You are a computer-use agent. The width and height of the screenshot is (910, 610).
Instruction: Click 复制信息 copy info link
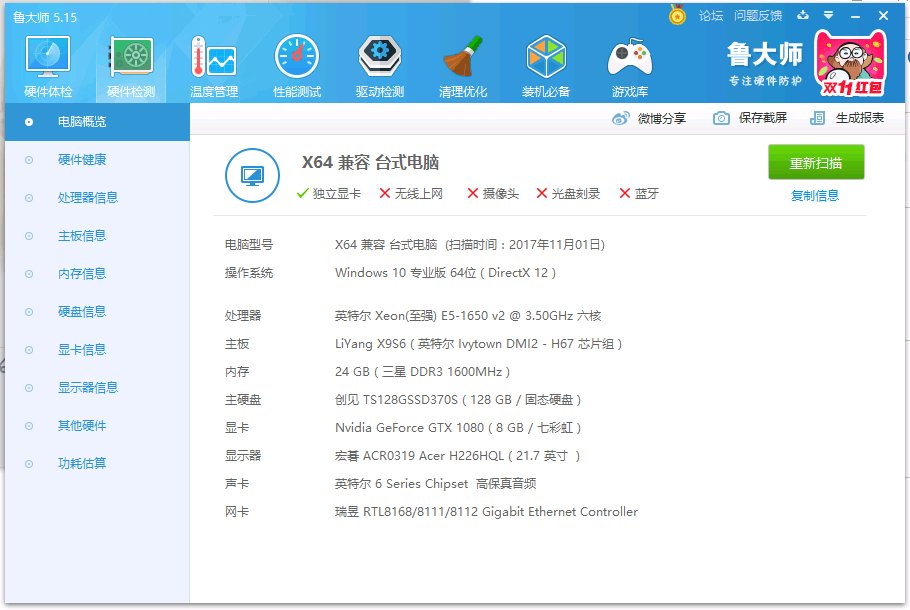click(815, 196)
